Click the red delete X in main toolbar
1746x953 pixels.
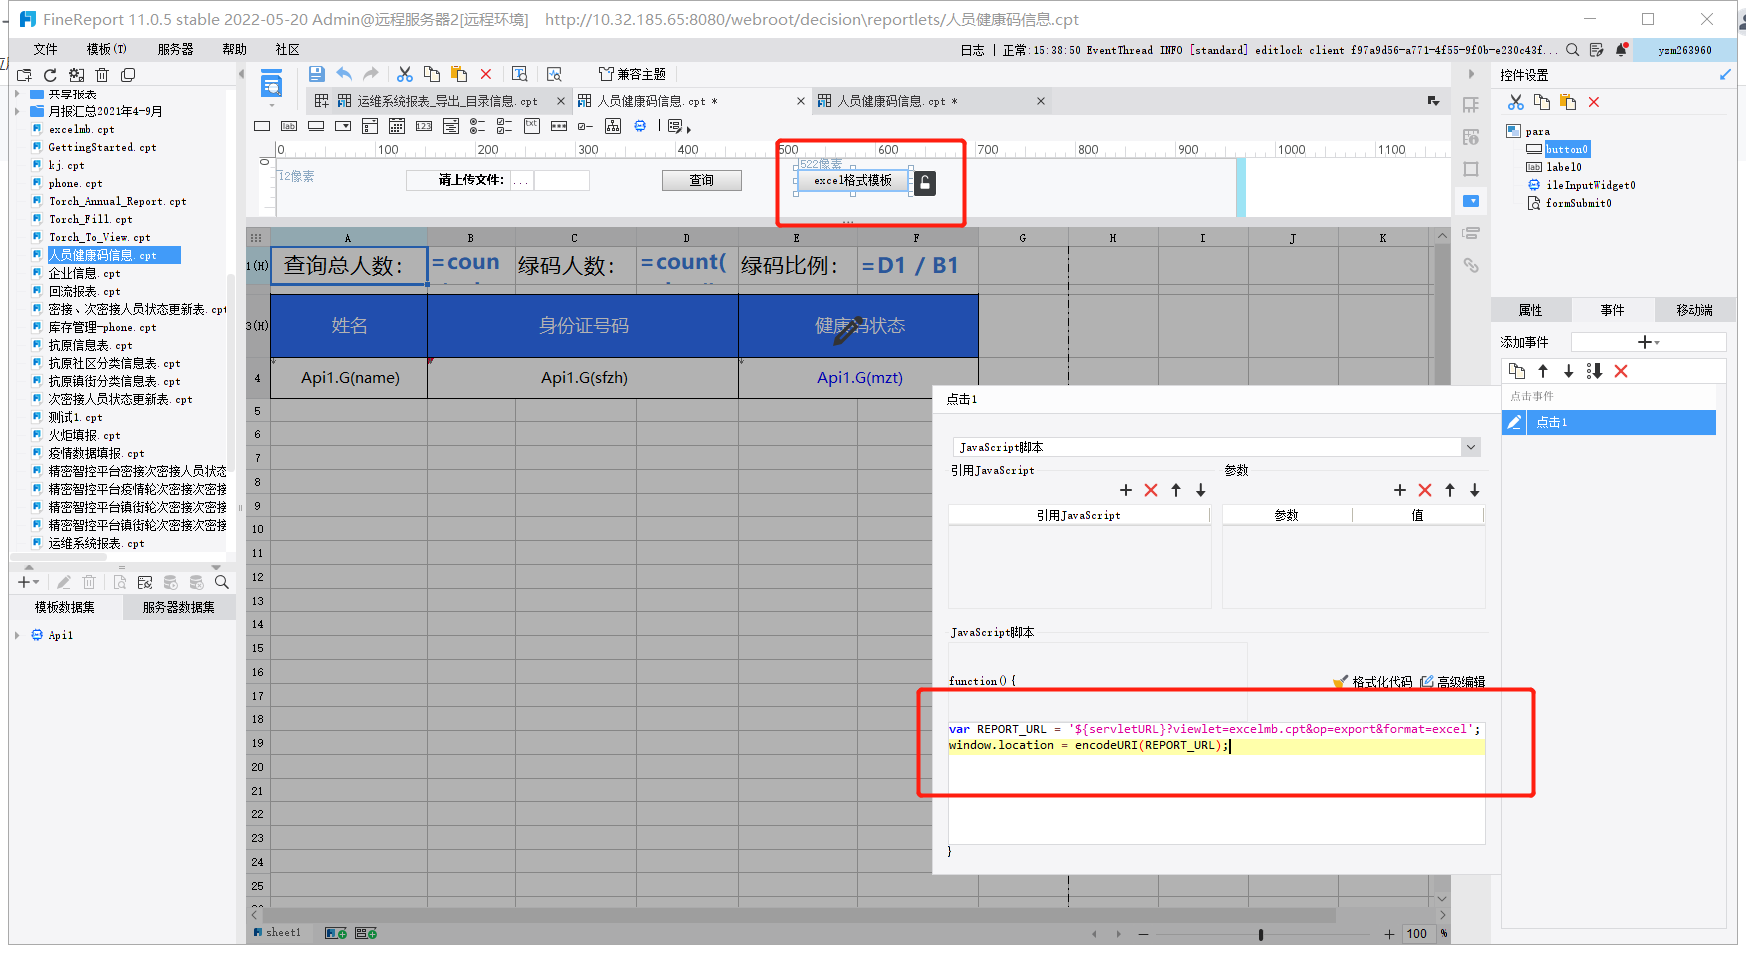(486, 74)
